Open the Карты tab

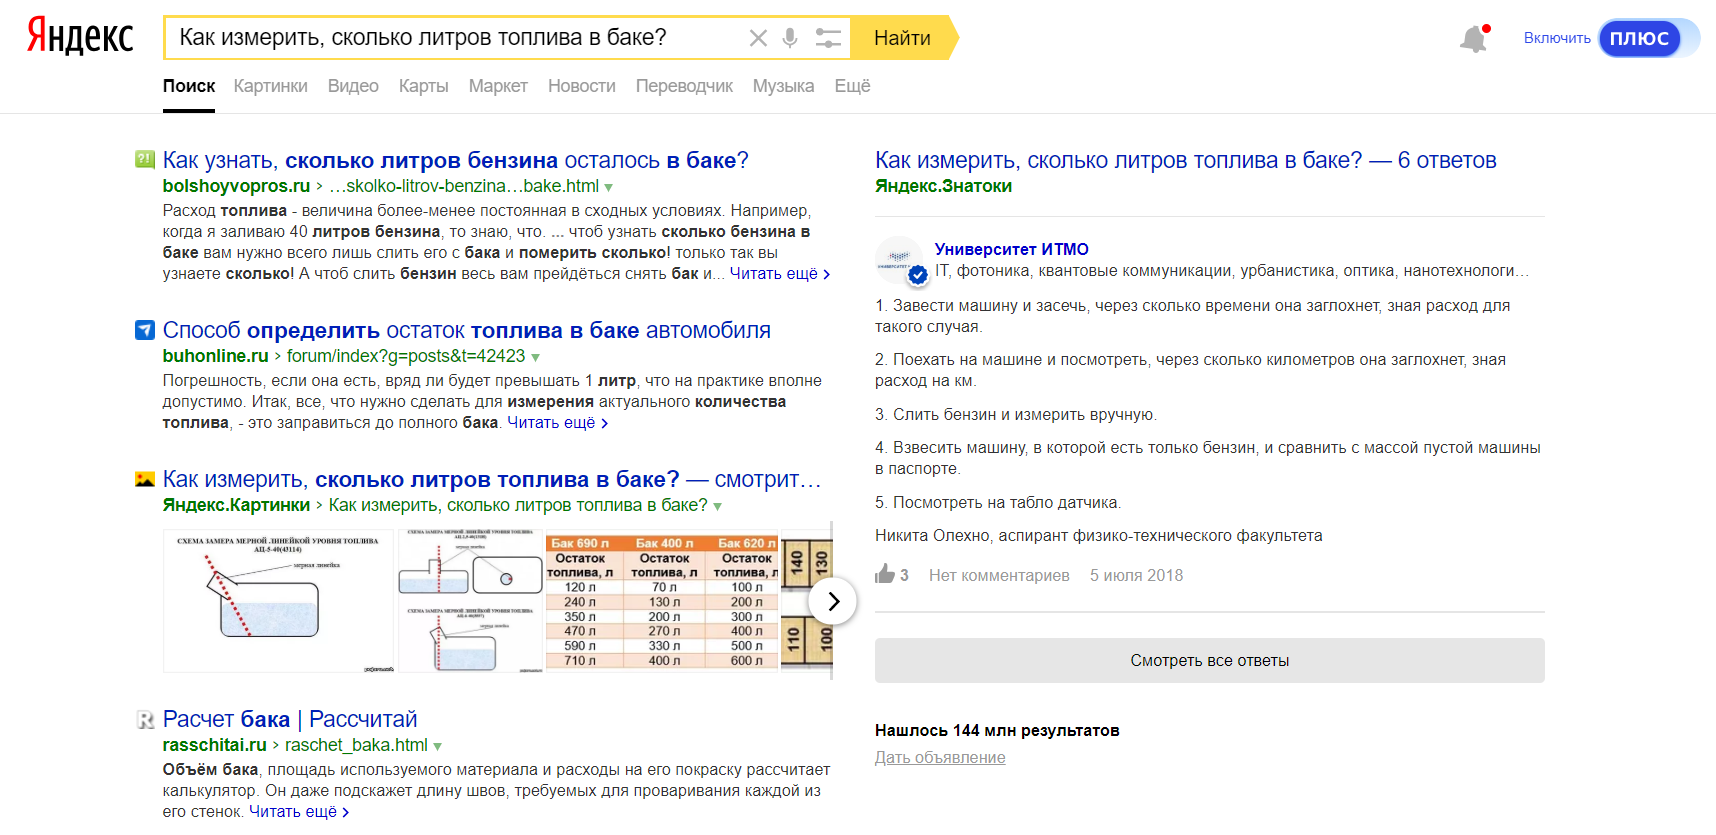423,86
